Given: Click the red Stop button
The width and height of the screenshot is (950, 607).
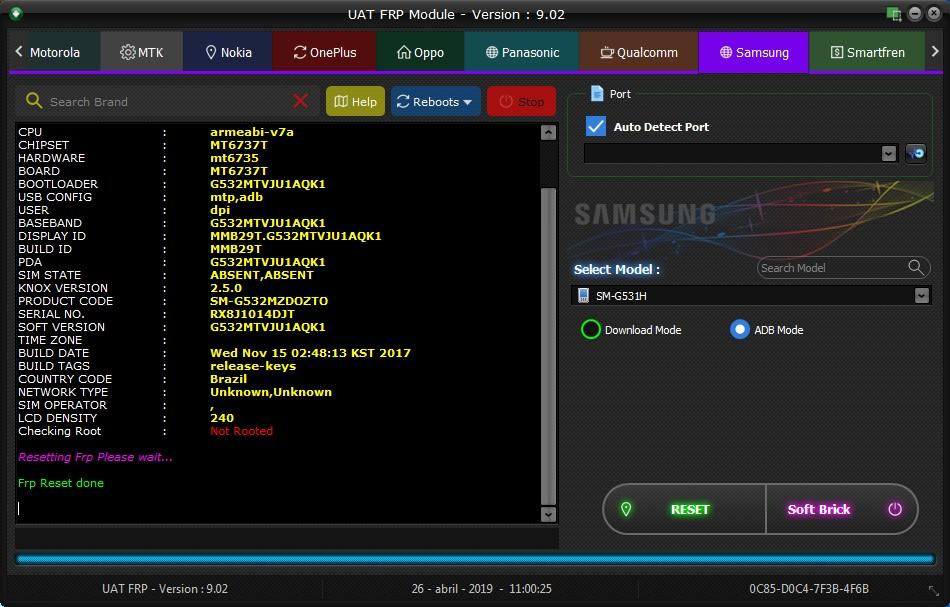Looking at the screenshot, I should [522, 101].
